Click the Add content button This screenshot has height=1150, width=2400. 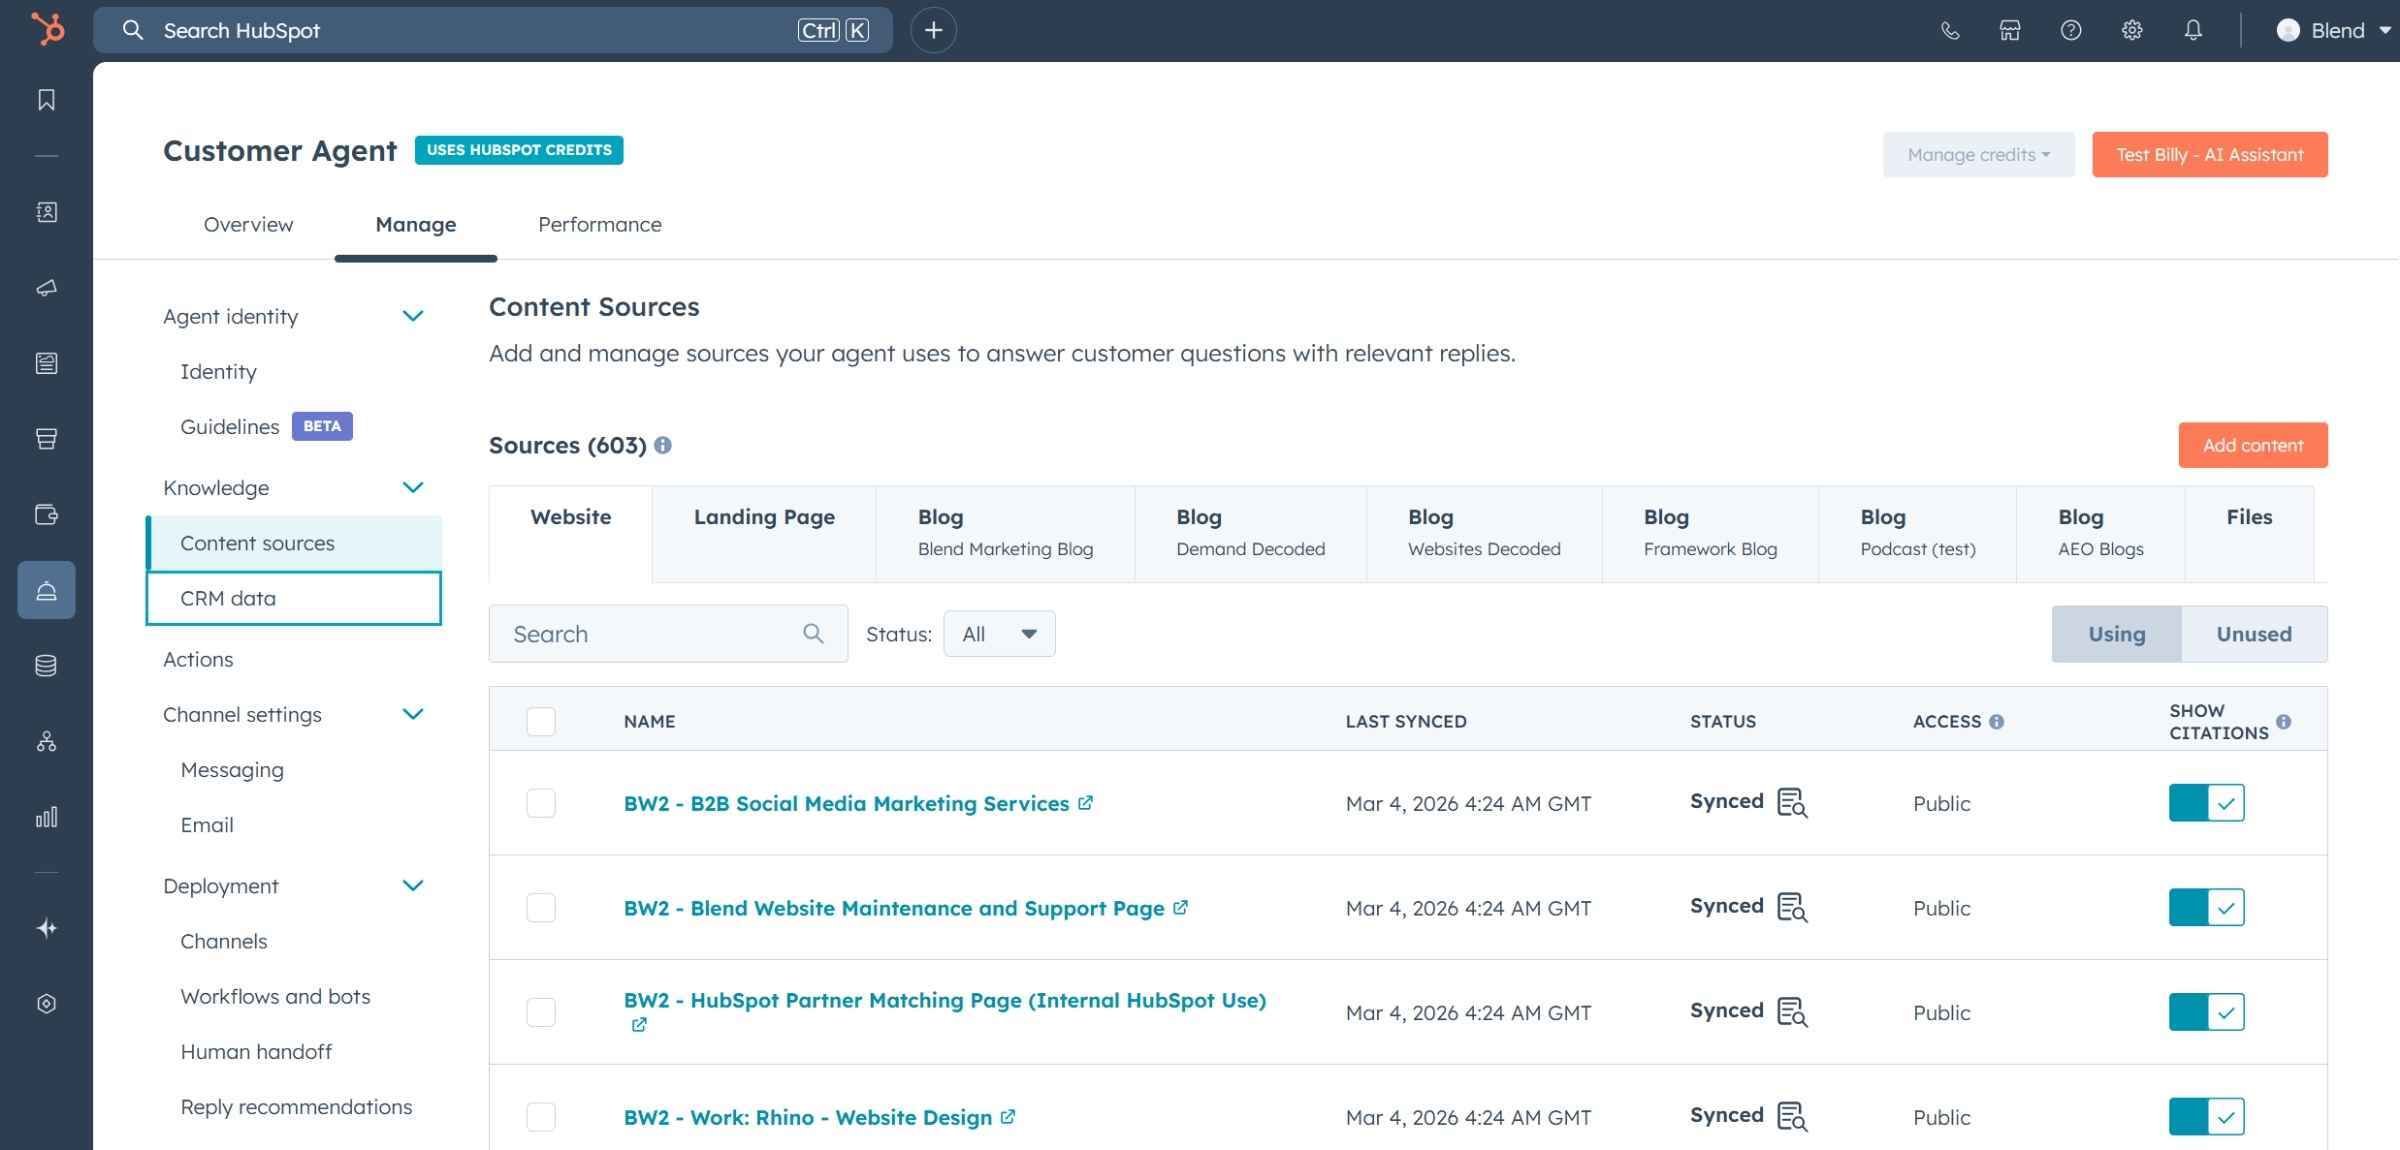click(x=2252, y=445)
